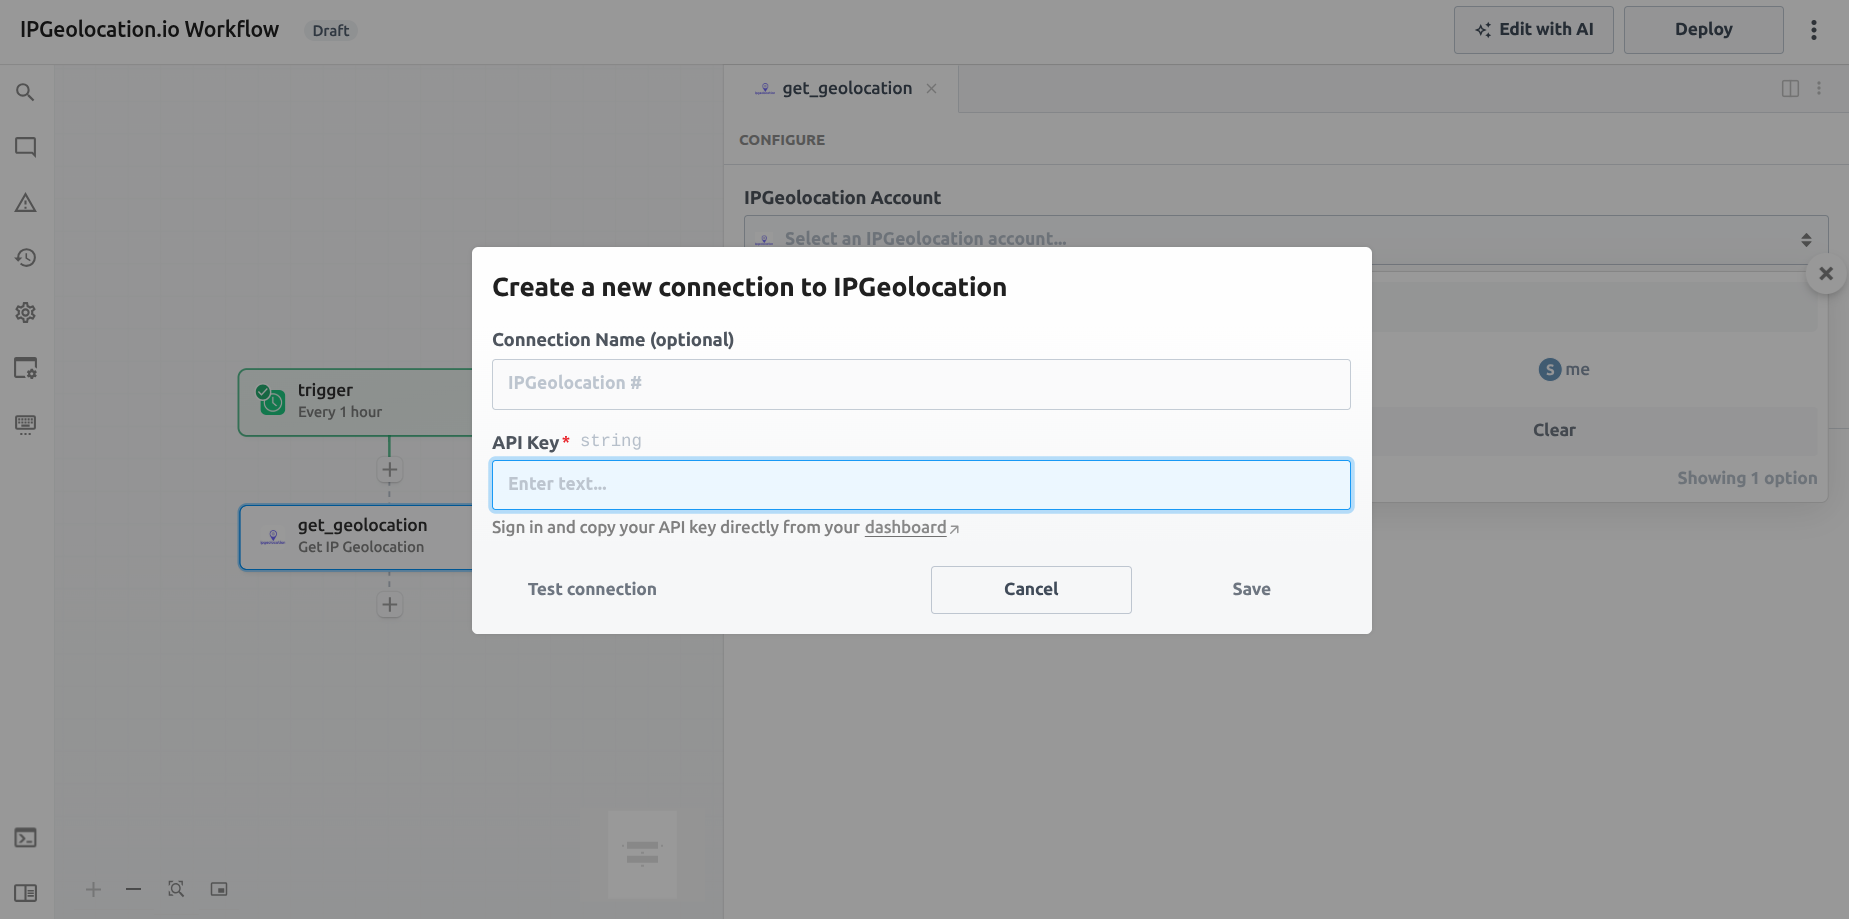The width and height of the screenshot is (1849, 919).
Task: Select the get_geolocation tab
Action: click(846, 89)
